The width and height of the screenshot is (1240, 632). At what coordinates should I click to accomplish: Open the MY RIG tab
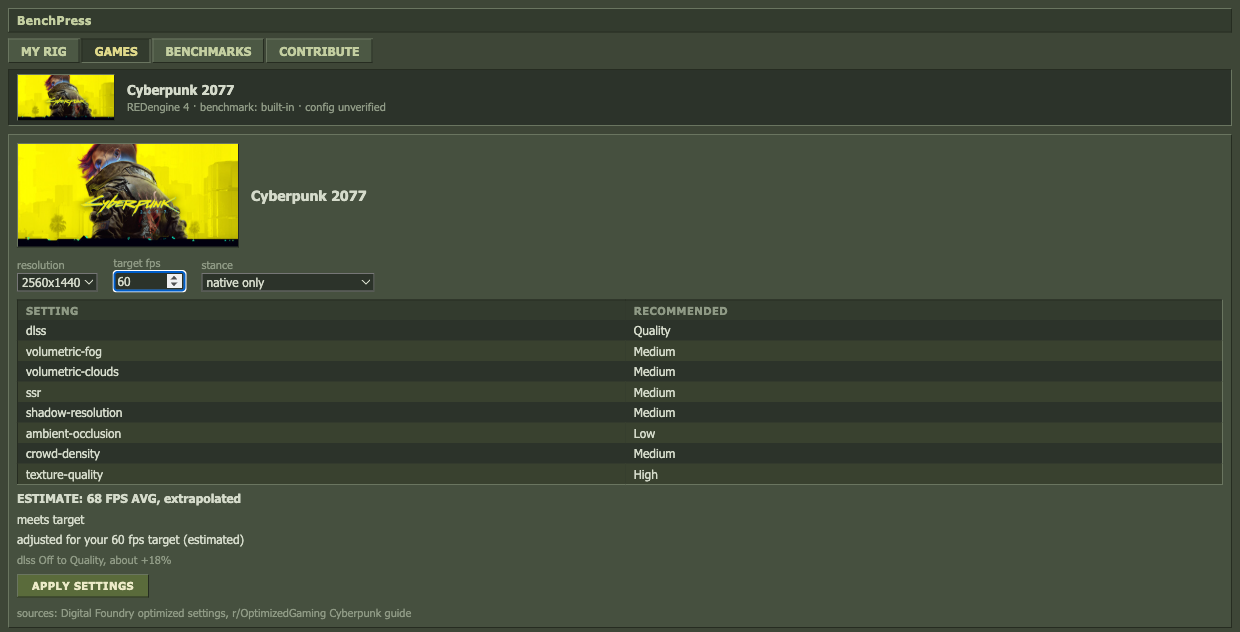[43, 51]
